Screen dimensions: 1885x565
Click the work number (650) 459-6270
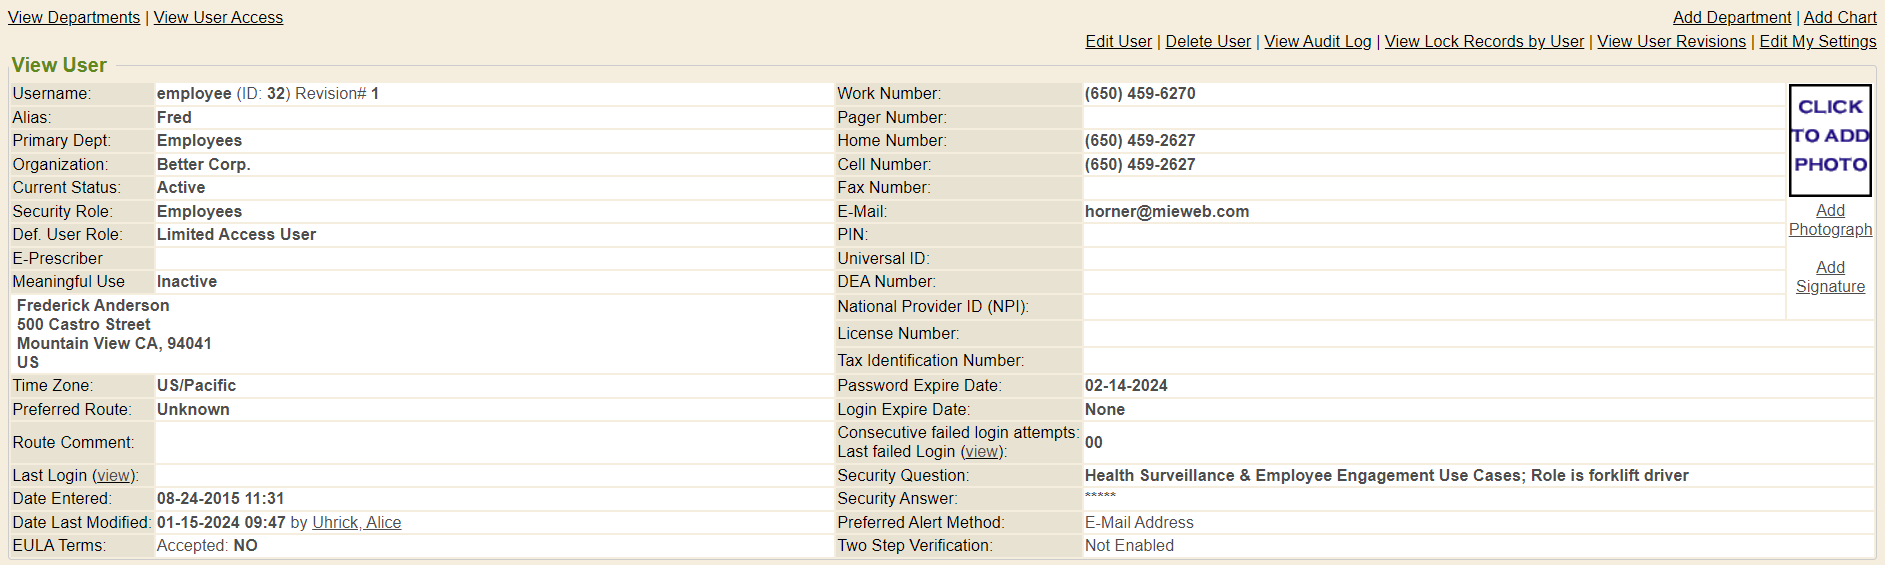pyautogui.click(x=1139, y=94)
